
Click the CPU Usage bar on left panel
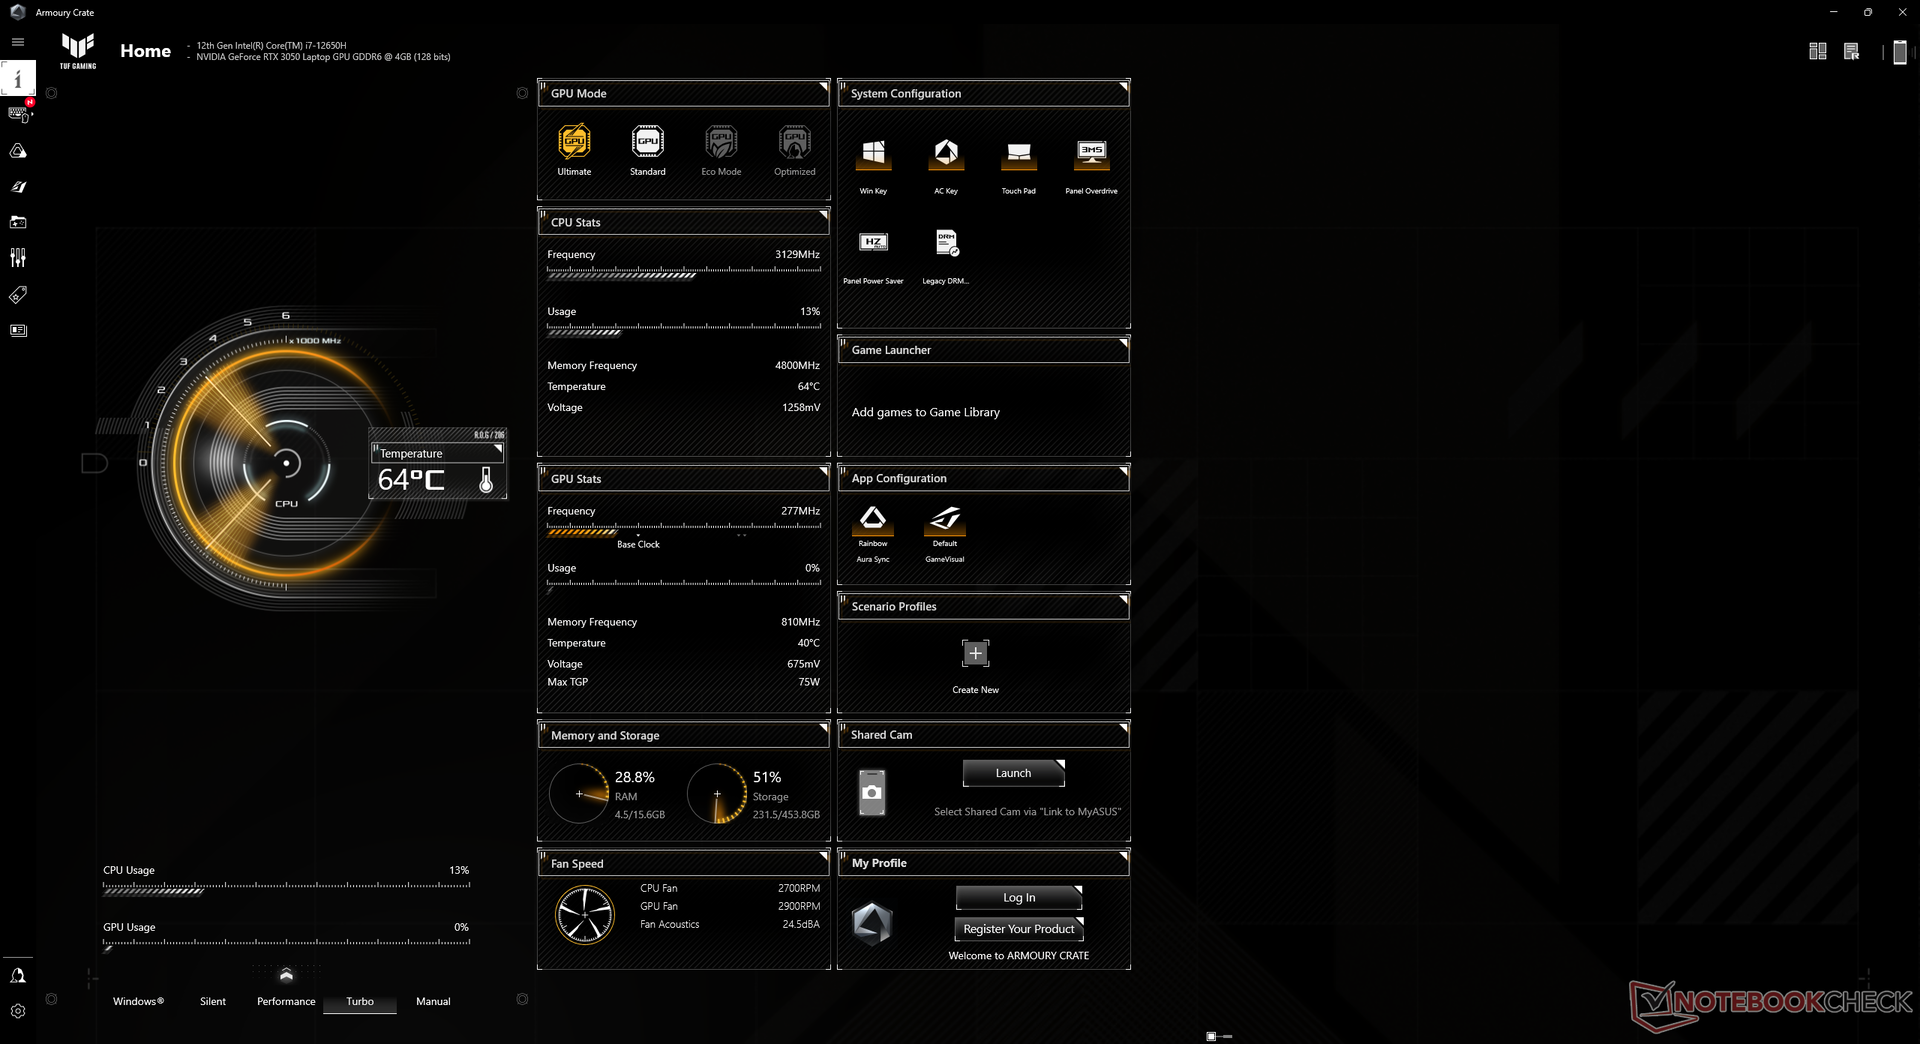(286, 888)
